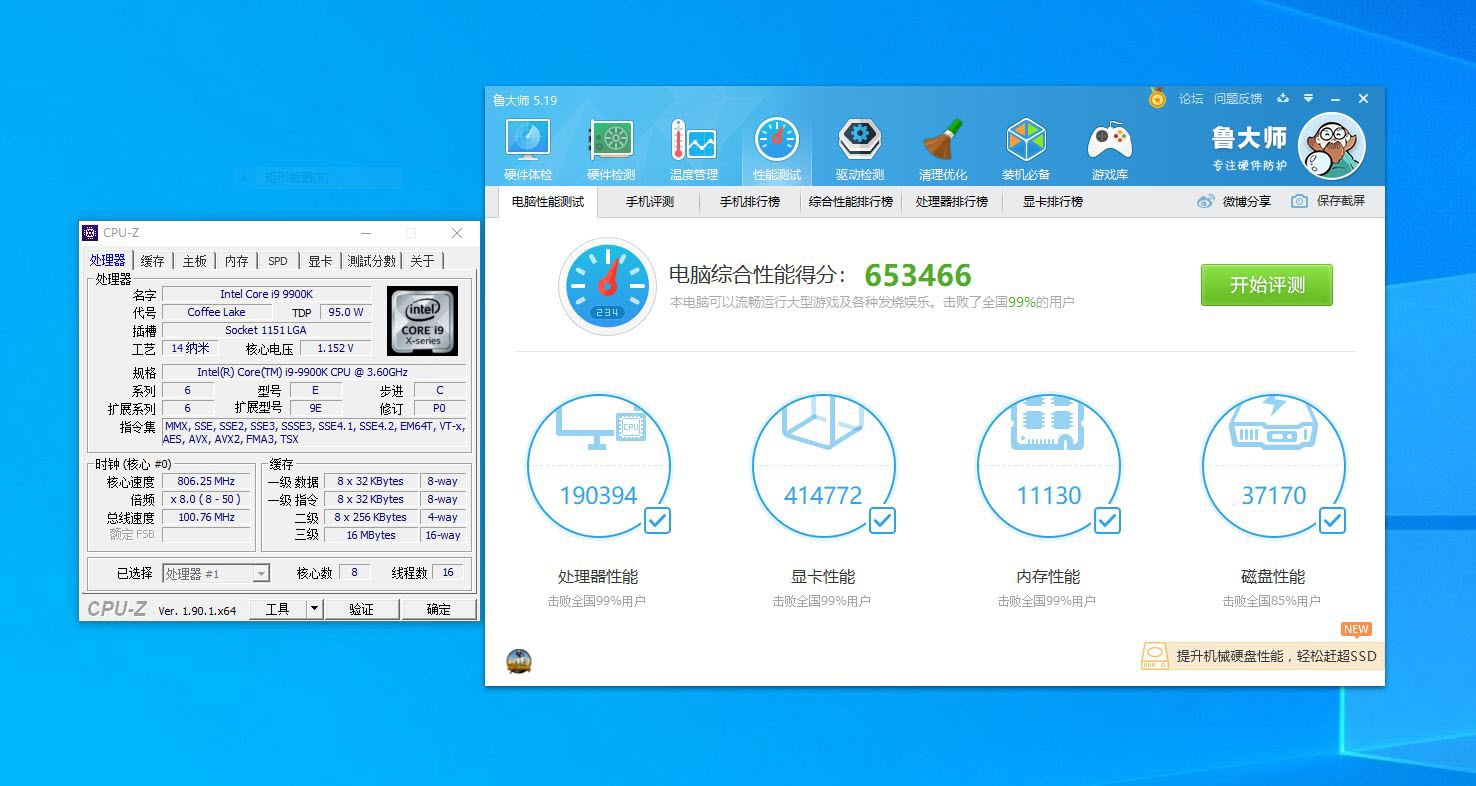Click the CPU-Z title bar app icon

click(90, 233)
